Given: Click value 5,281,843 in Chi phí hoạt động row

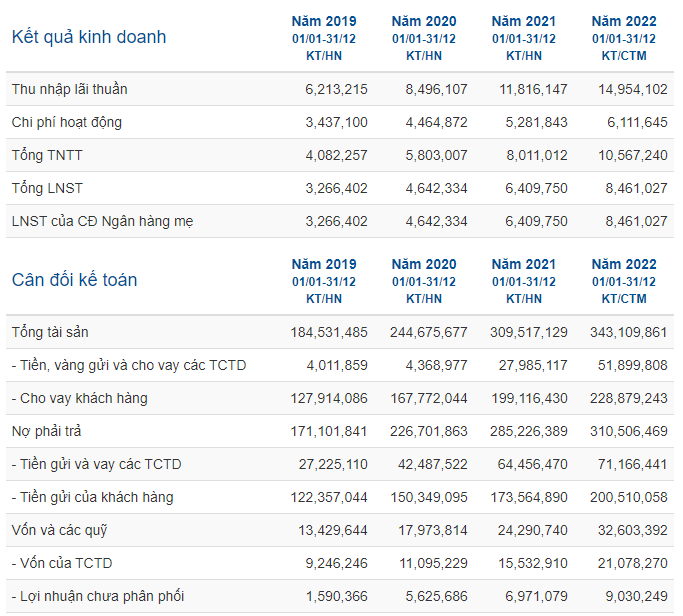Looking at the screenshot, I should click(536, 122).
